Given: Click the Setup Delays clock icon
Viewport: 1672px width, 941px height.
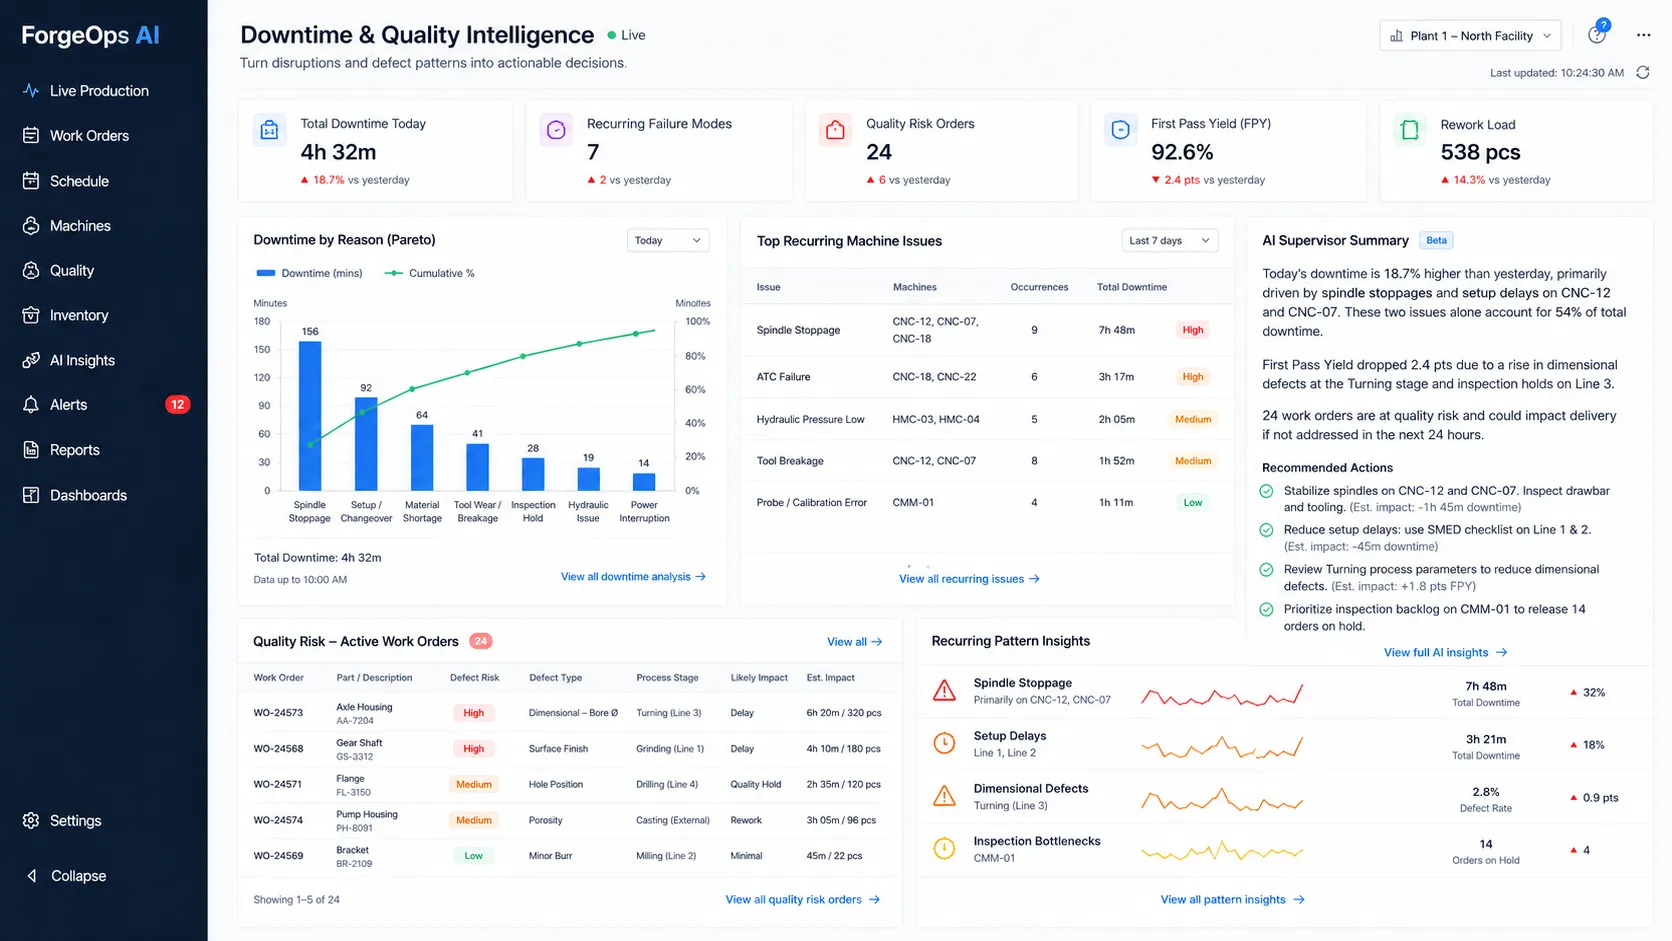Looking at the screenshot, I should (944, 743).
